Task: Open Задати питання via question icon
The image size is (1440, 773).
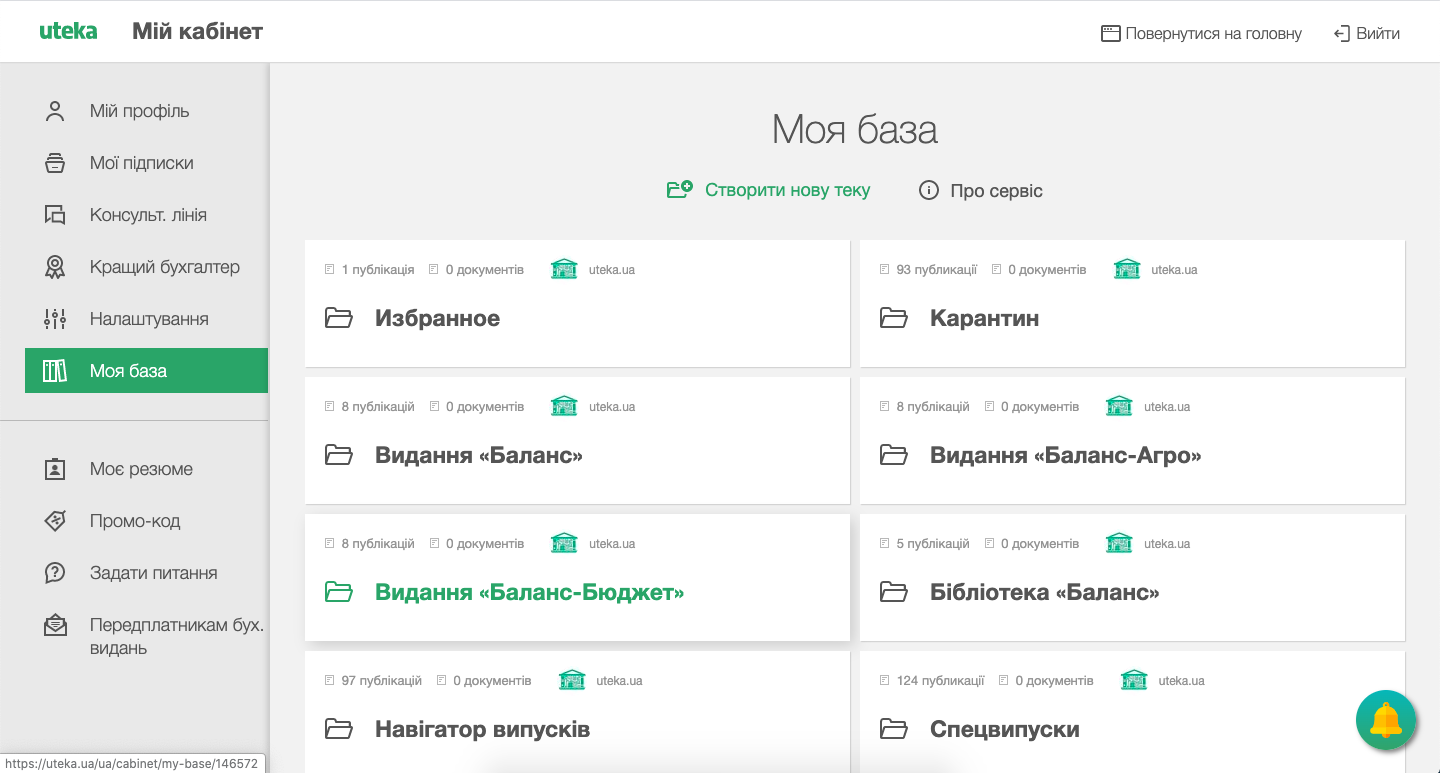Action: pos(55,572)
